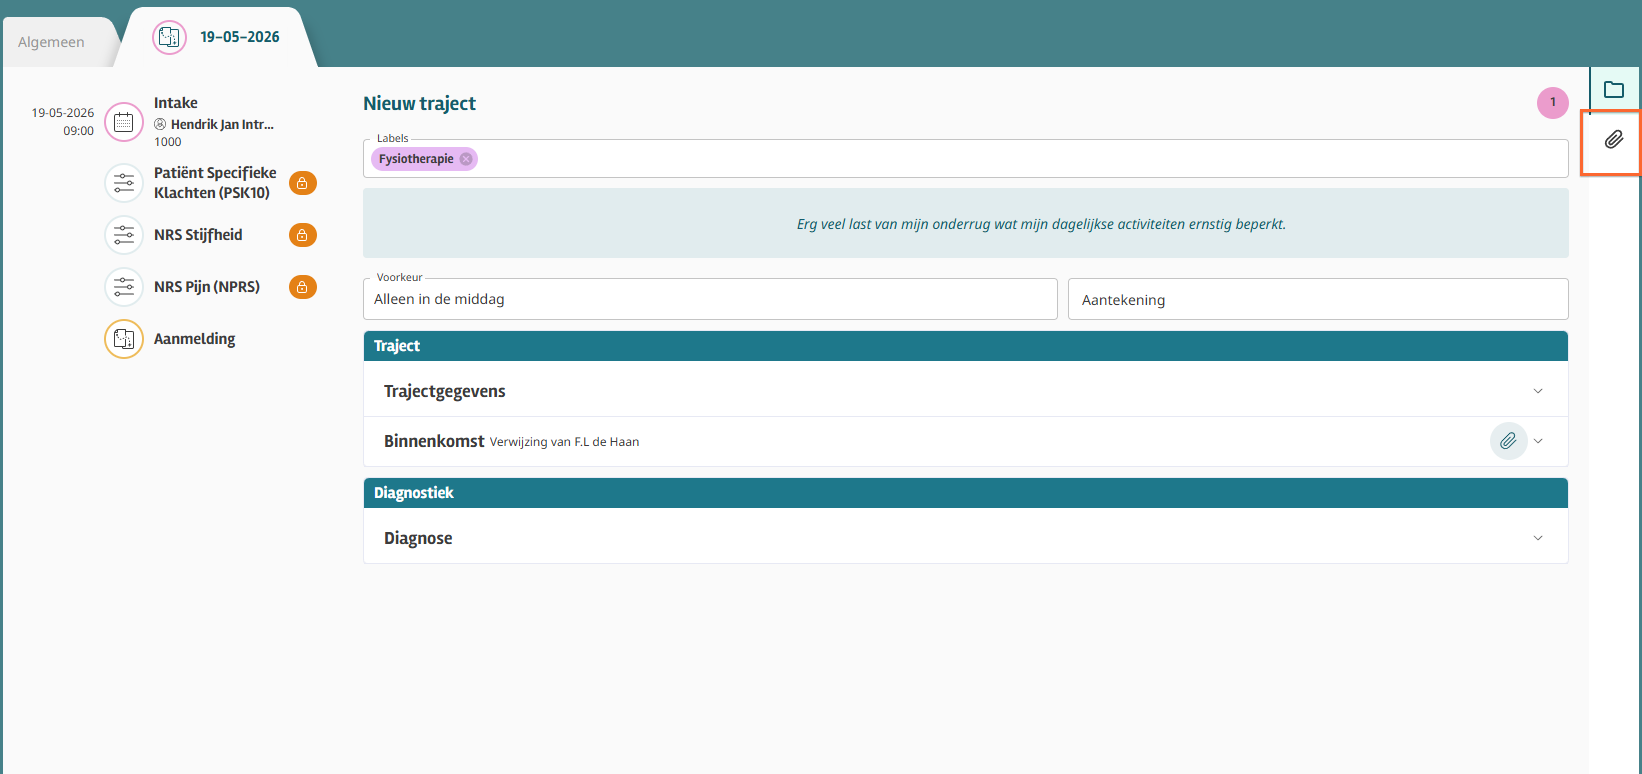Click the Nieuw traject title
Viewport: 1642px width, 774px height.
pos(419,103)
